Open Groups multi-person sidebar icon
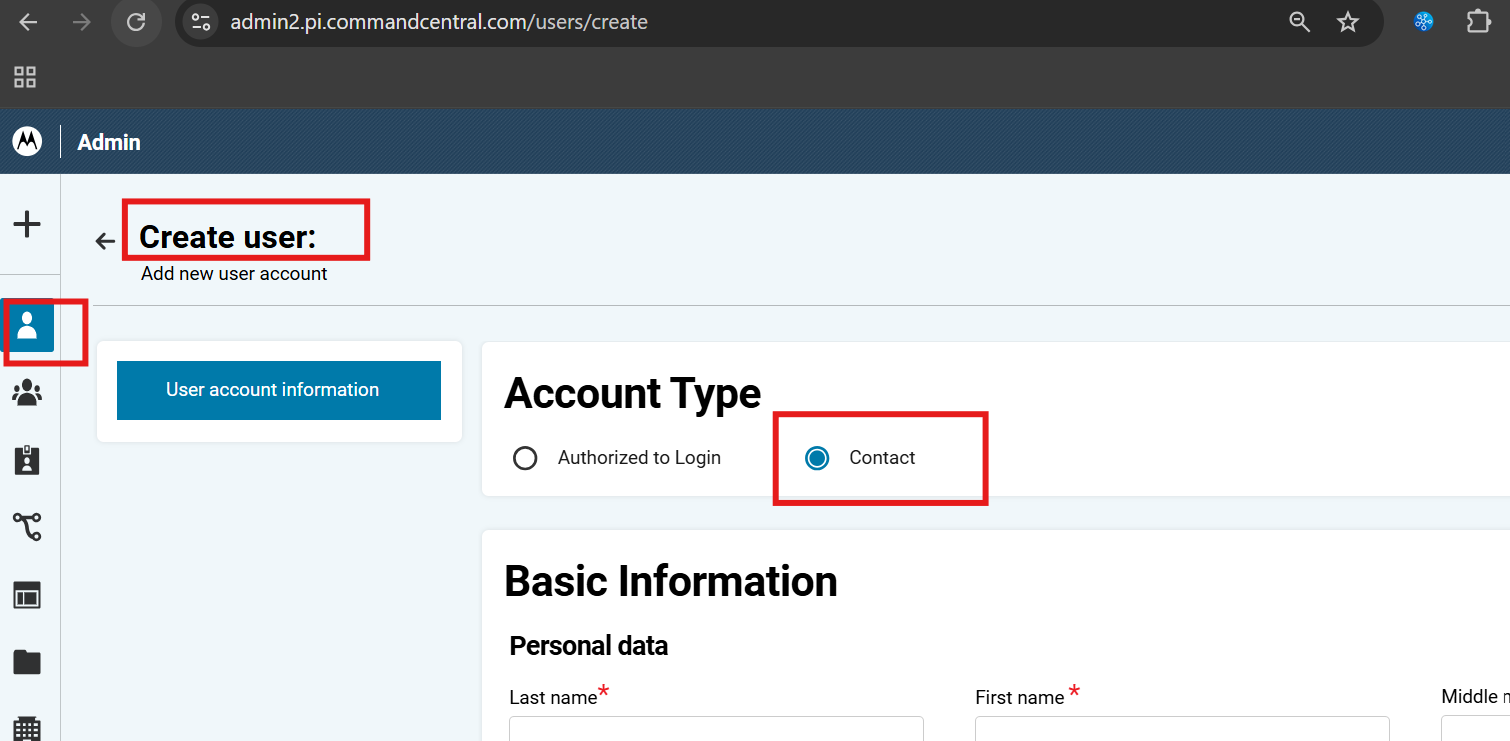This screenshot has height=741, width=1510. click(27, 393)
